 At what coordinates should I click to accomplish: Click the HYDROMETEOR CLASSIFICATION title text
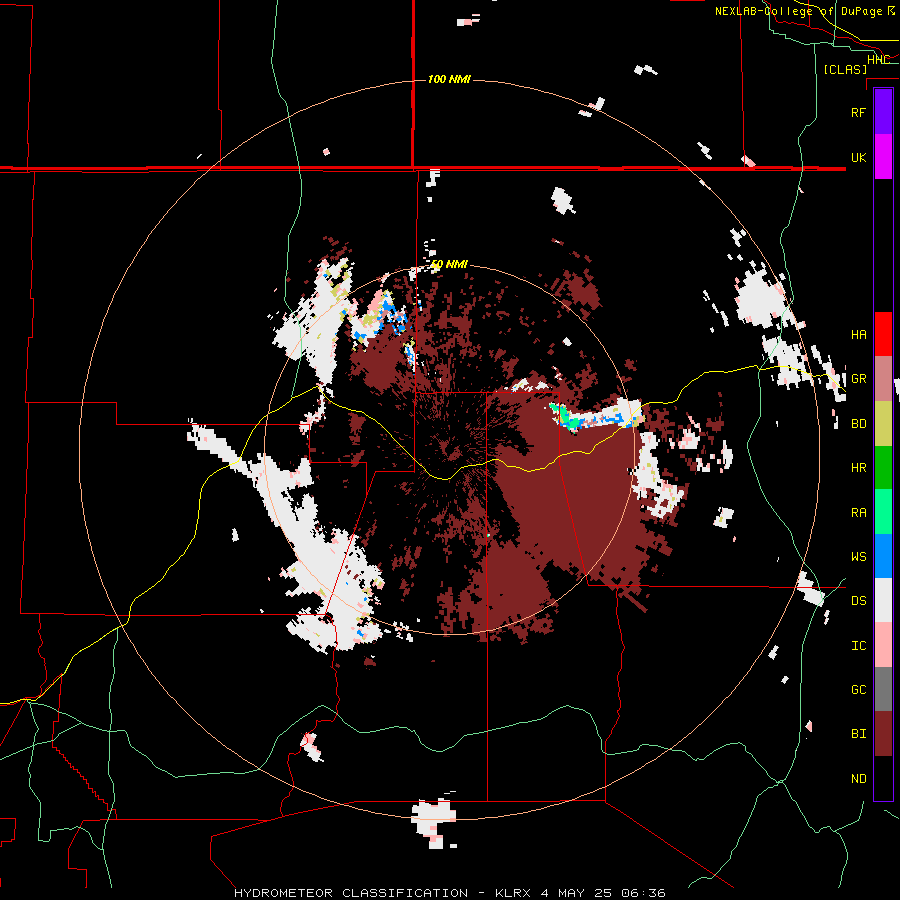[x=351, y=893]
